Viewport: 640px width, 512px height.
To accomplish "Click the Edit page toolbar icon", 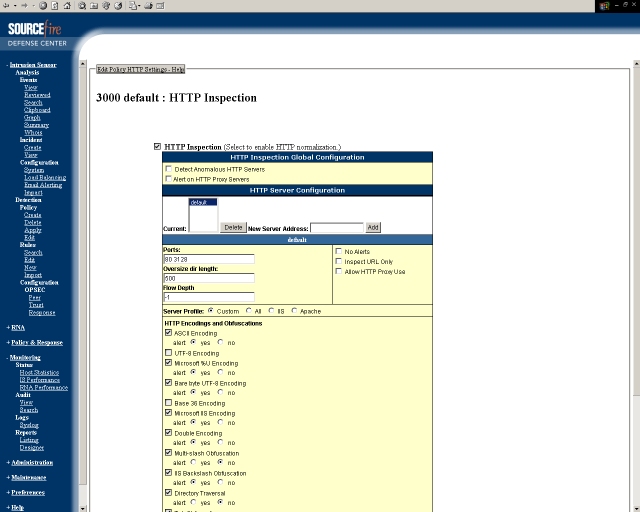I will (x=160, y=6).
